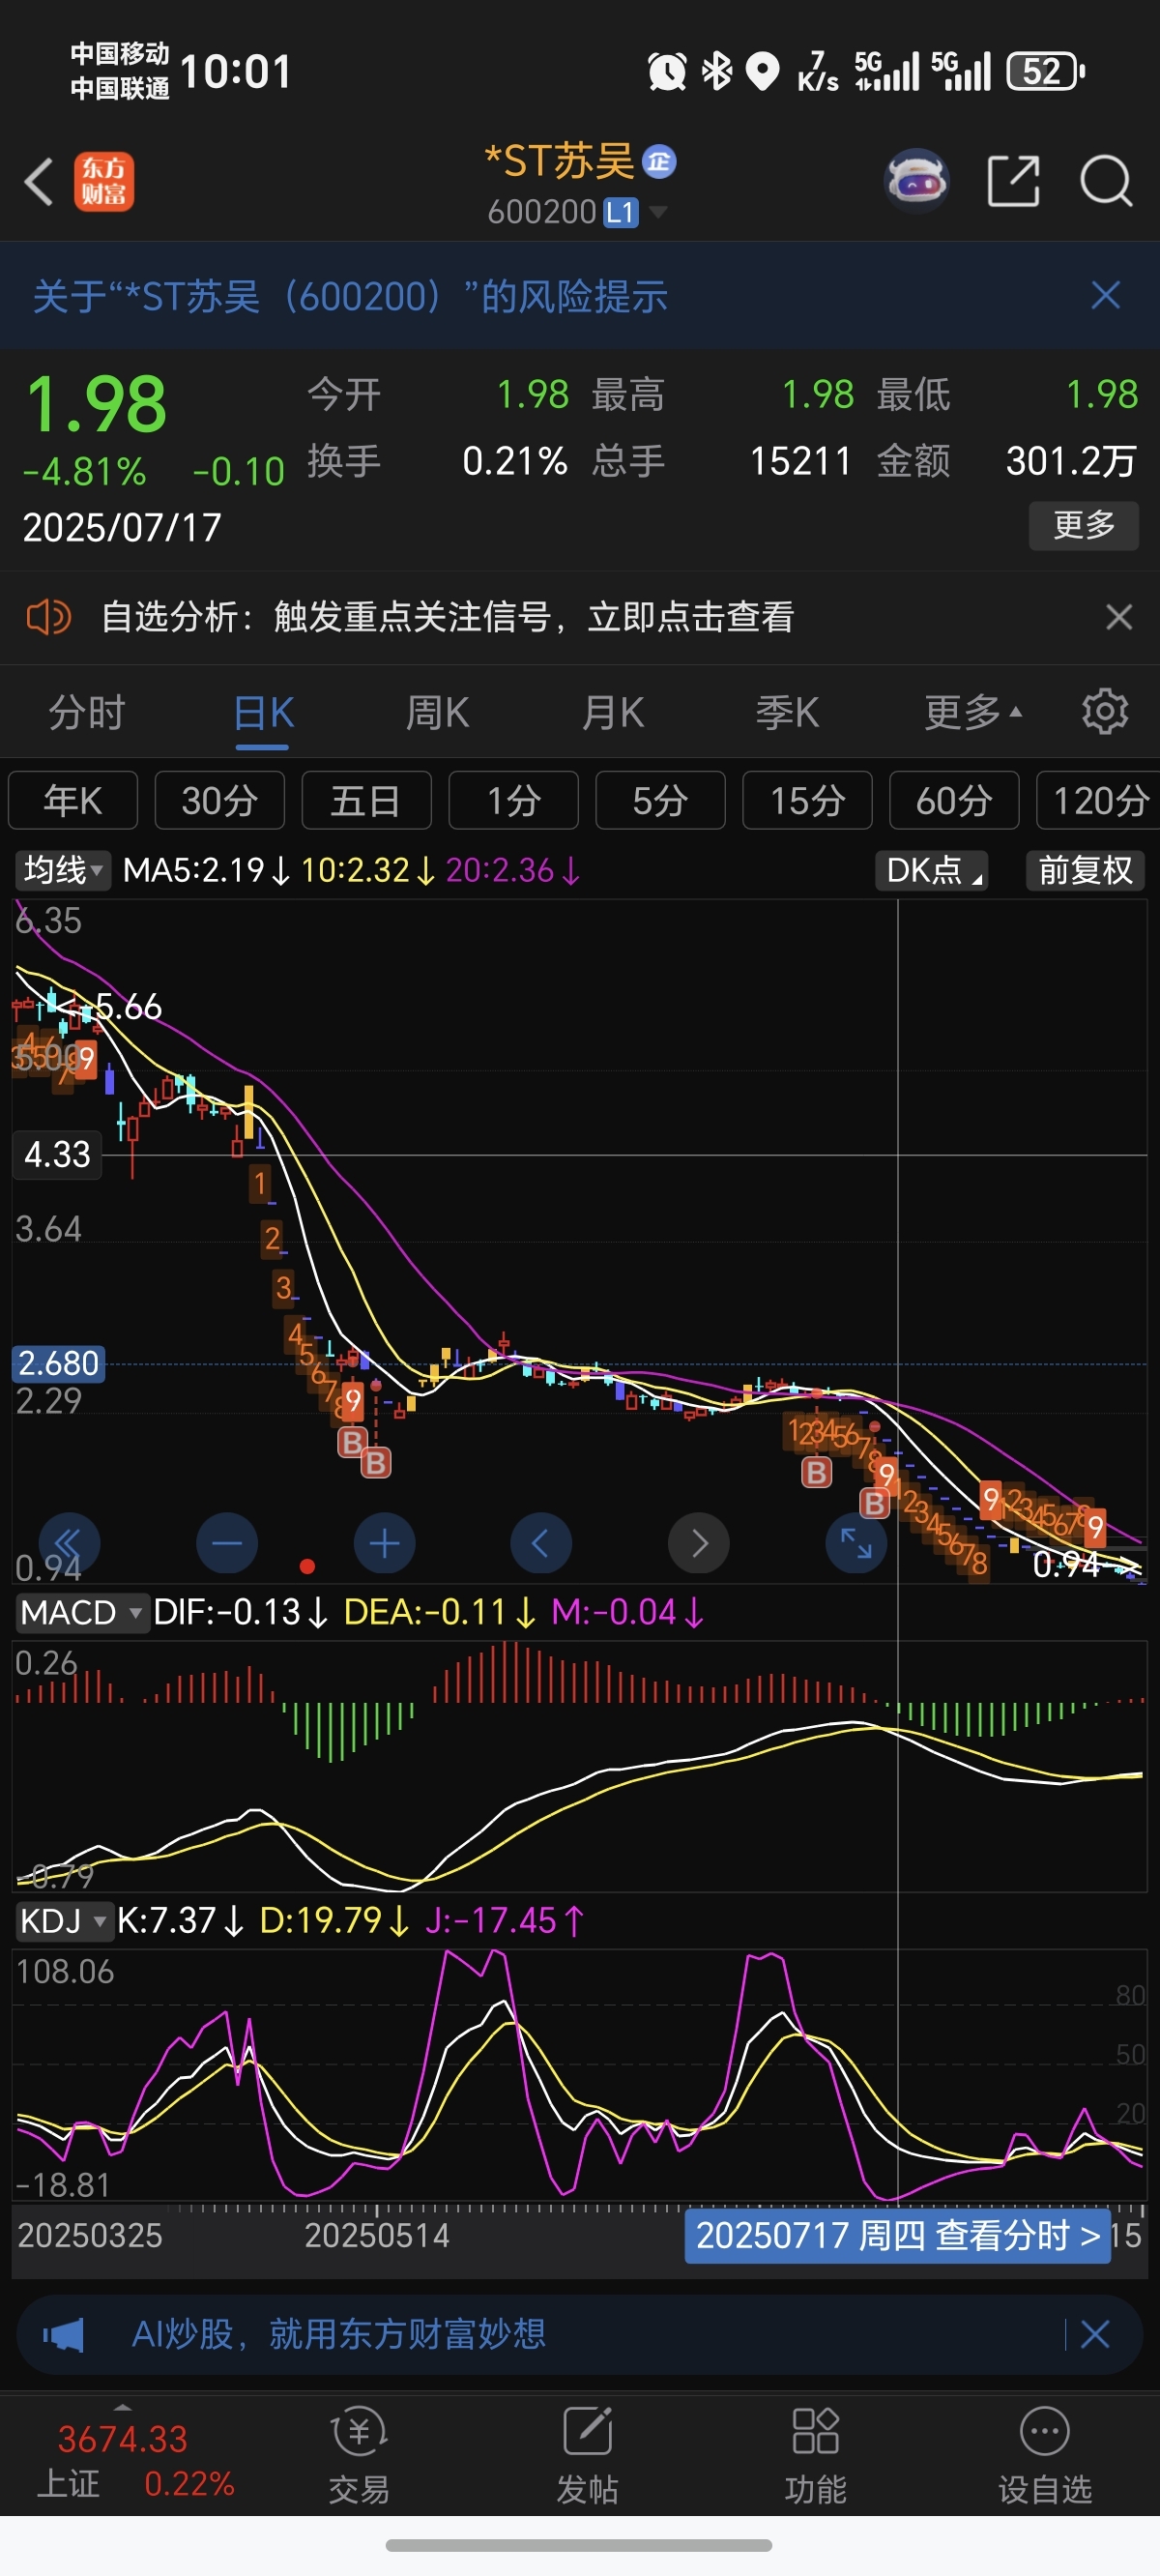Image resolution: width=1160 pixels, height=2576 pixels.
Task: Tap the battery 52 indicator
Action: tap(1045, 71)
